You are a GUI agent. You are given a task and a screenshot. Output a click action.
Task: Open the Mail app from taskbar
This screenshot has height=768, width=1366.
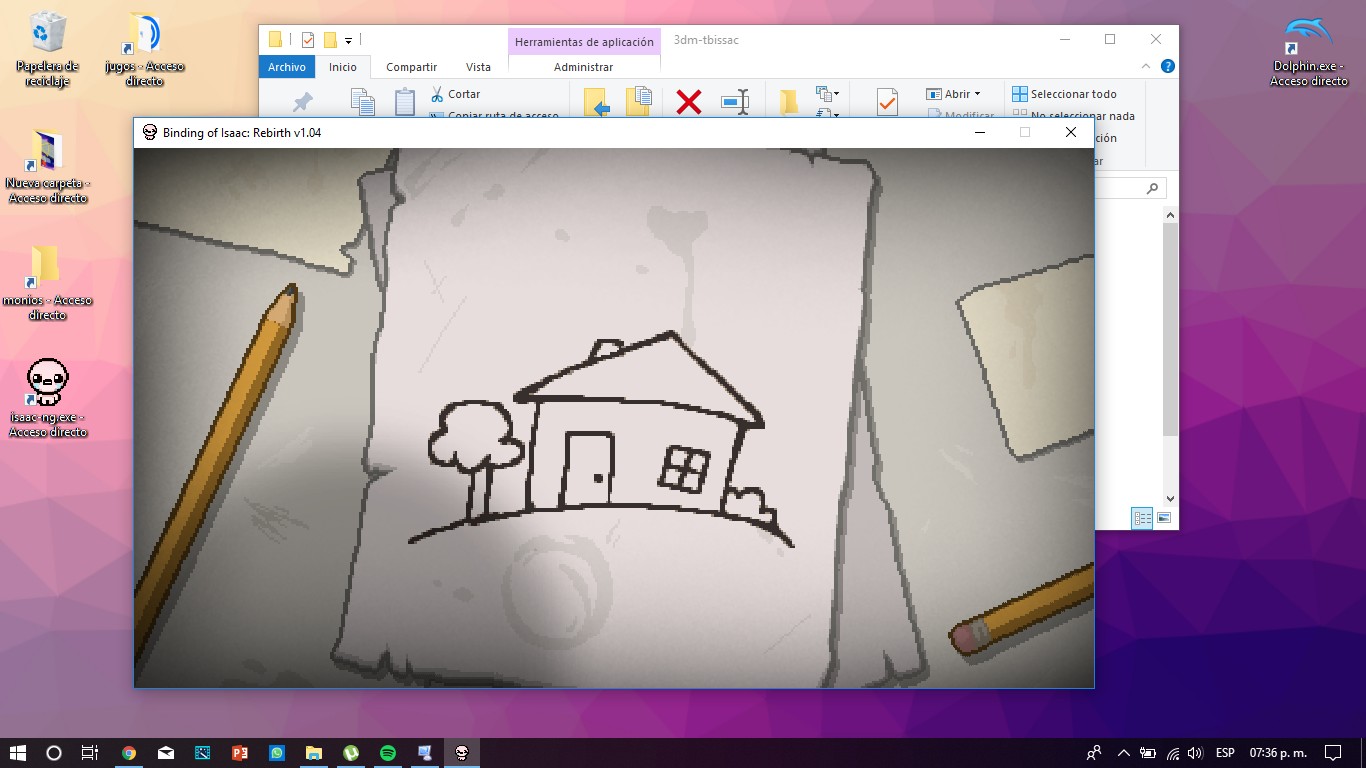click(x=166, y=753)
